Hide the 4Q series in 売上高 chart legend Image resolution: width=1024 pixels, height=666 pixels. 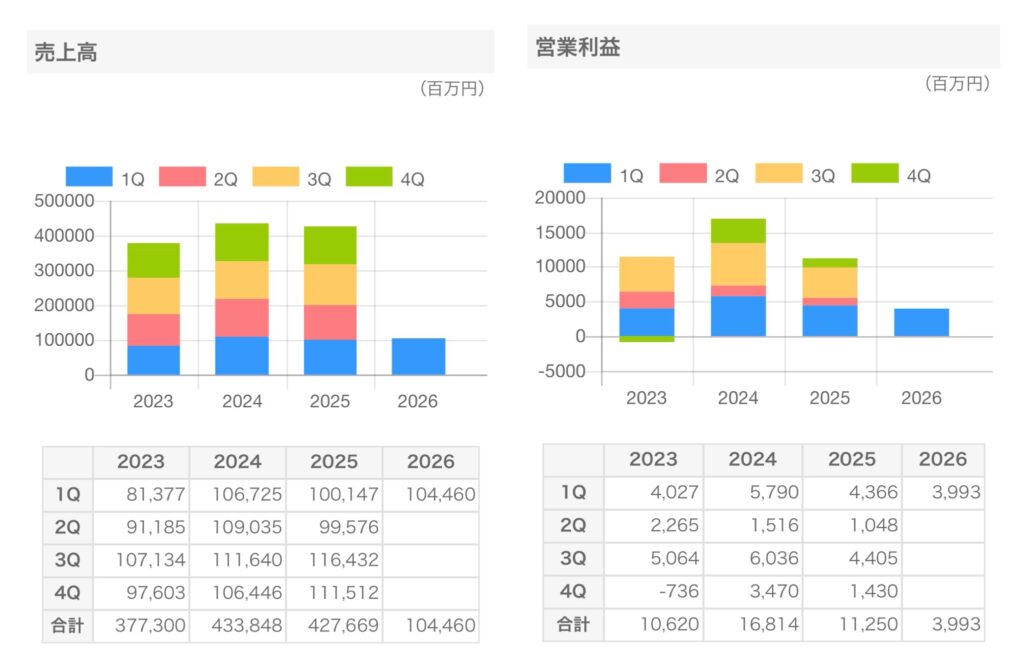[x=368, y=178]
